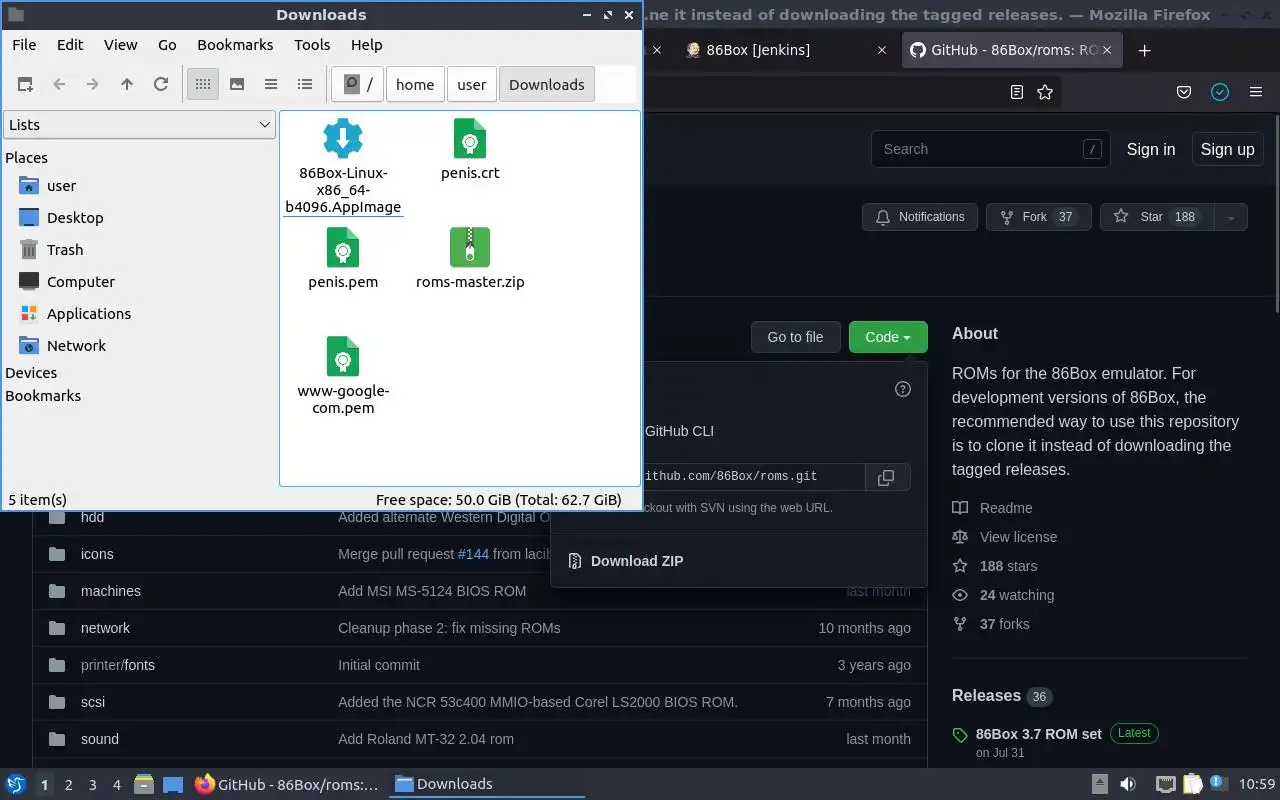
Task: Open the sound folder in repository
Action: coord(100,739)
